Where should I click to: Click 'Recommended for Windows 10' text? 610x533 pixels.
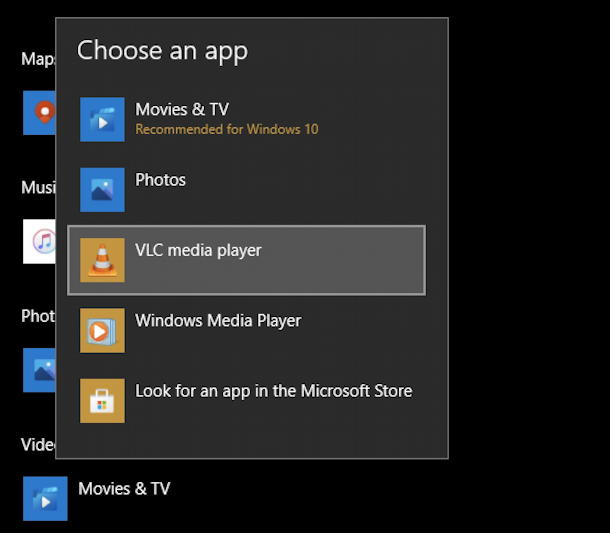click(227, 129)
